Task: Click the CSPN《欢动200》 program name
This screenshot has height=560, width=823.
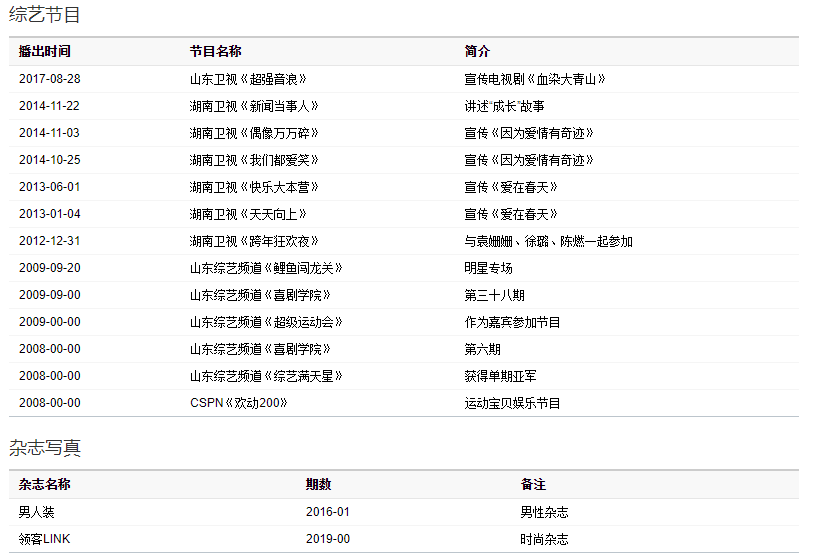Action: [x=239, y=403]
